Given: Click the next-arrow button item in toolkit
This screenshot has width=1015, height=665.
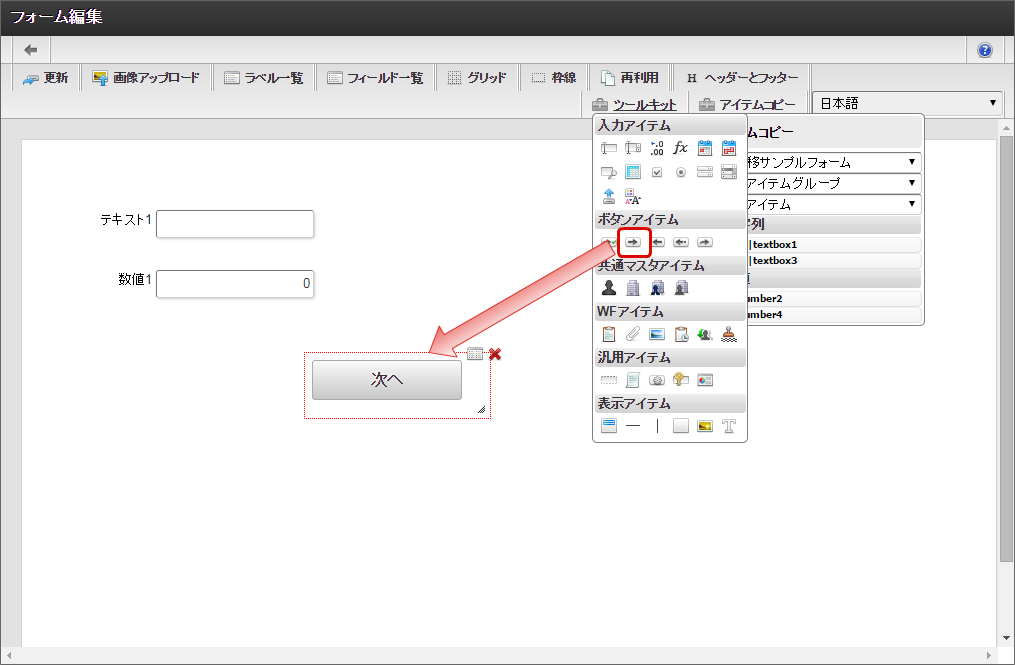Looking at the screenshot, I should pyautogui.click(x=632, y=242).
